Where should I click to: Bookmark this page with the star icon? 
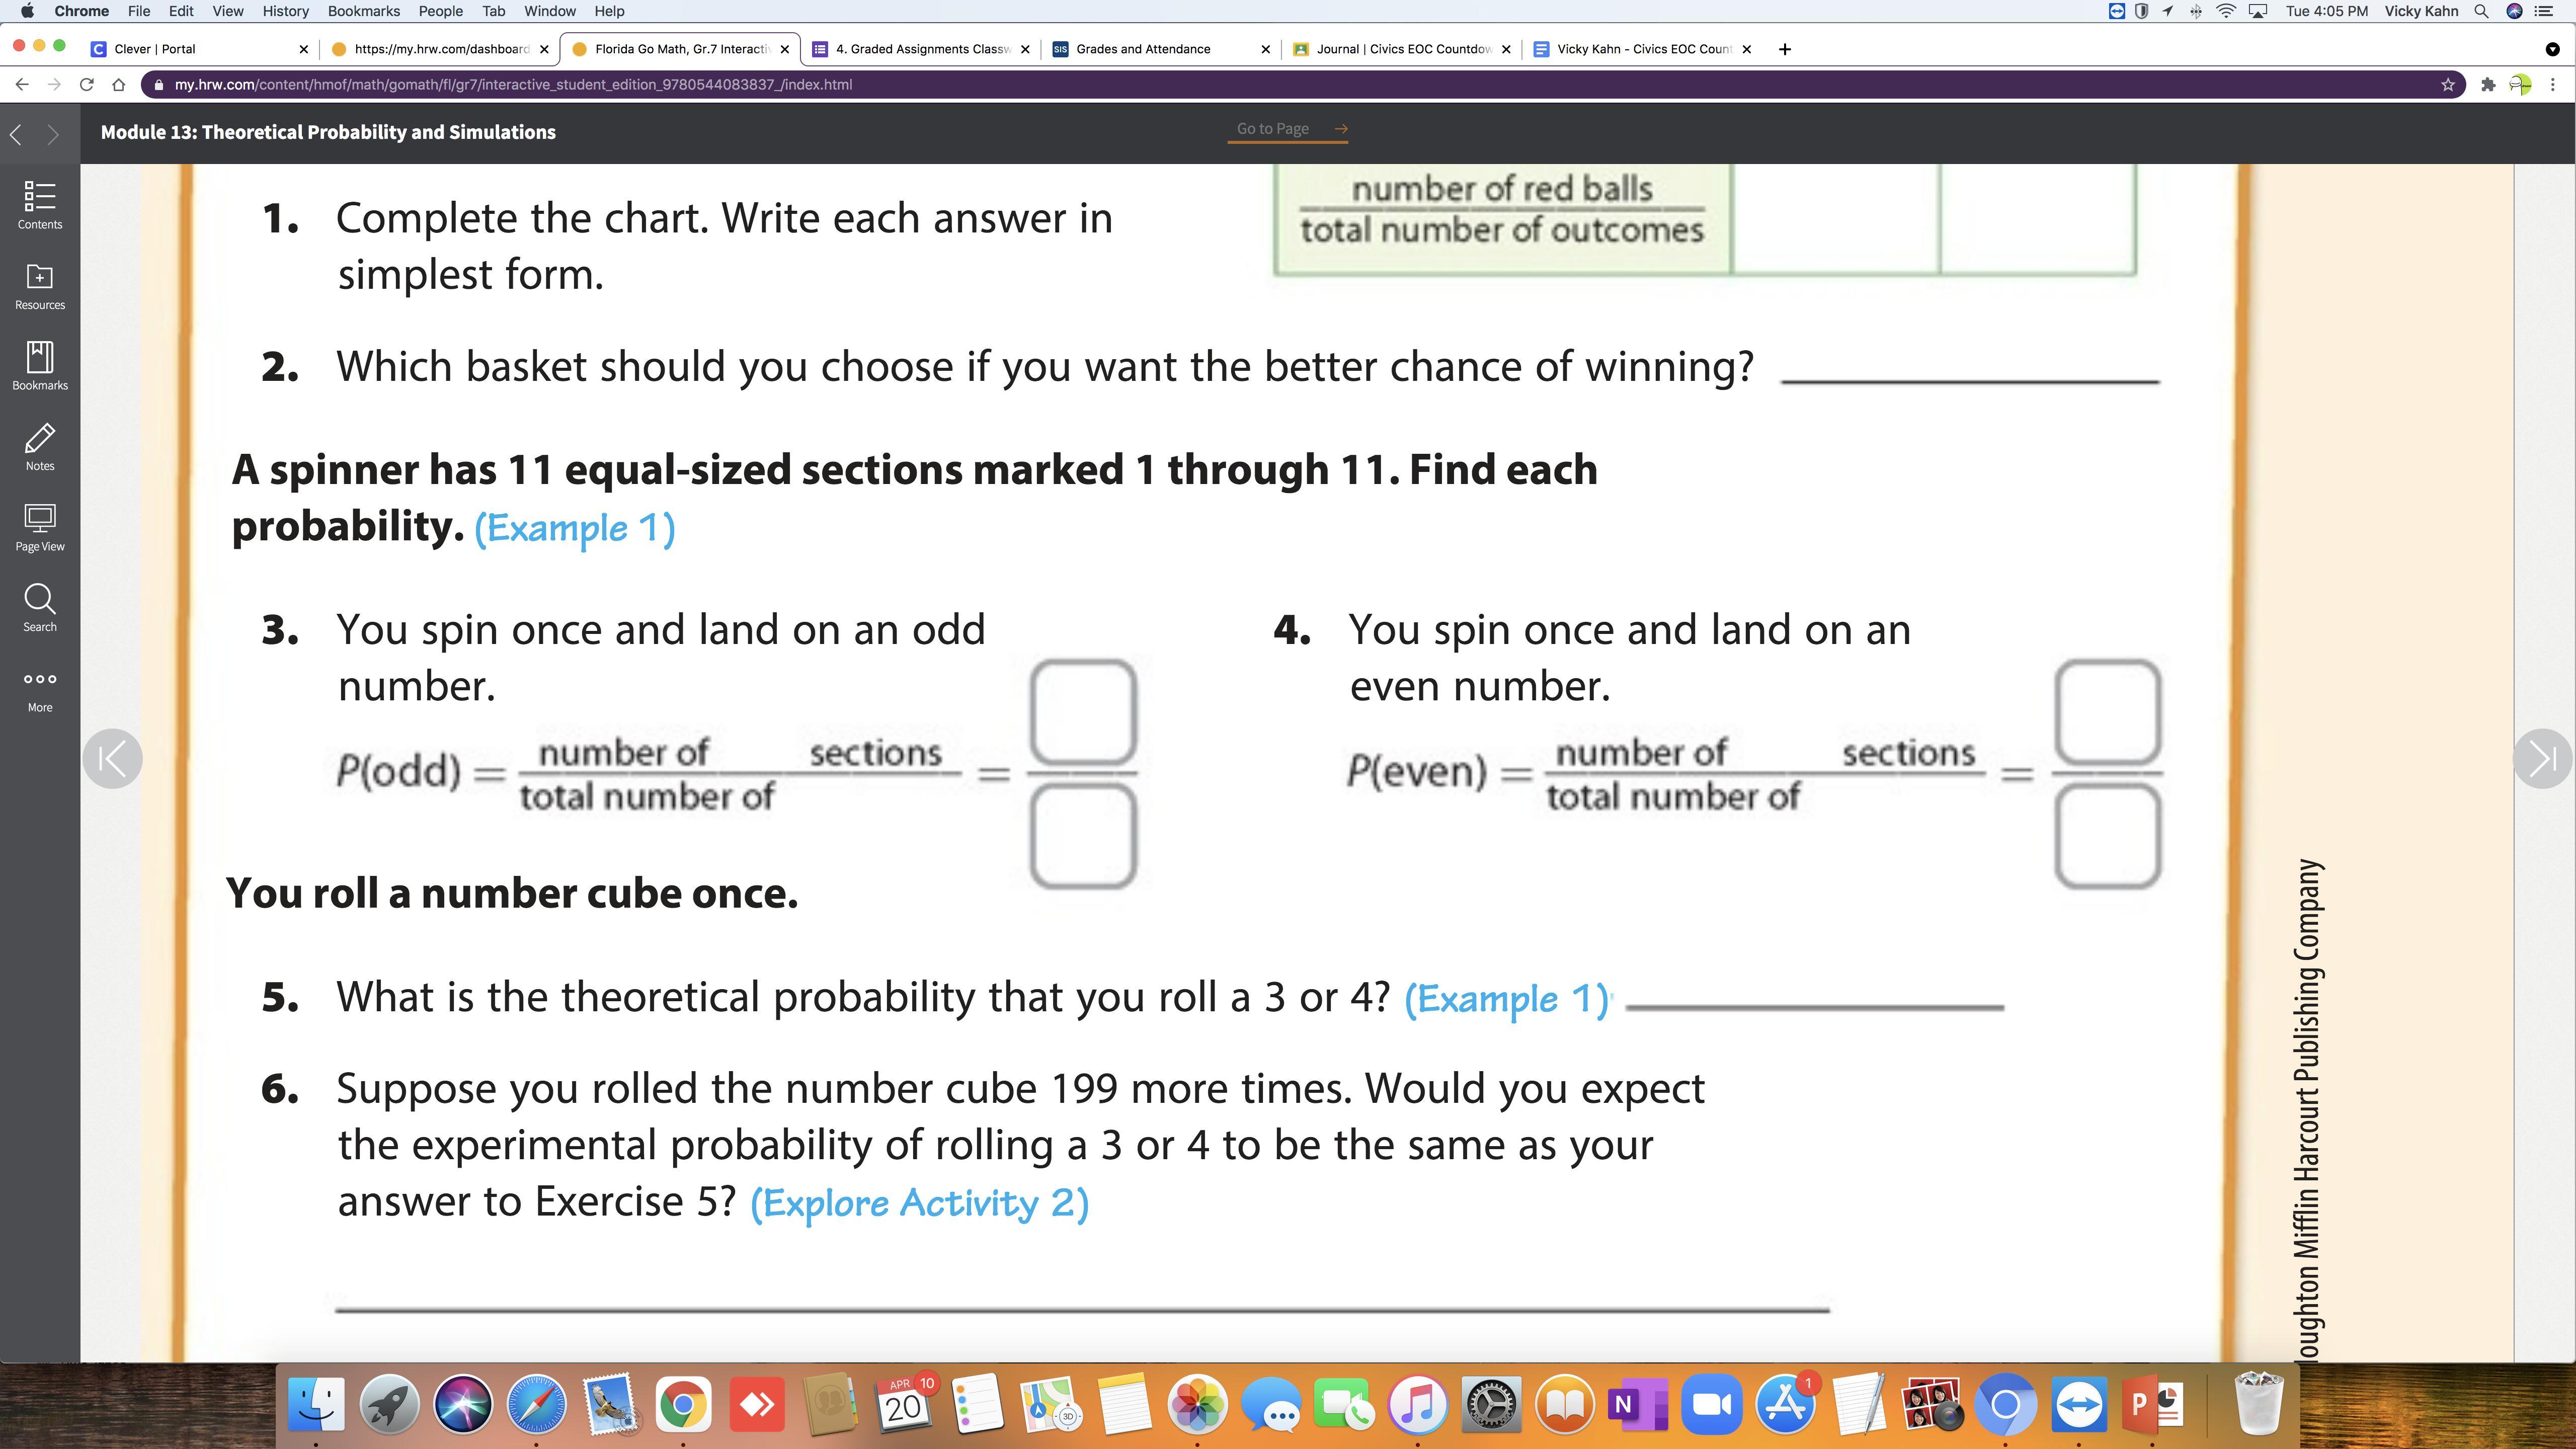point(2448,85)
